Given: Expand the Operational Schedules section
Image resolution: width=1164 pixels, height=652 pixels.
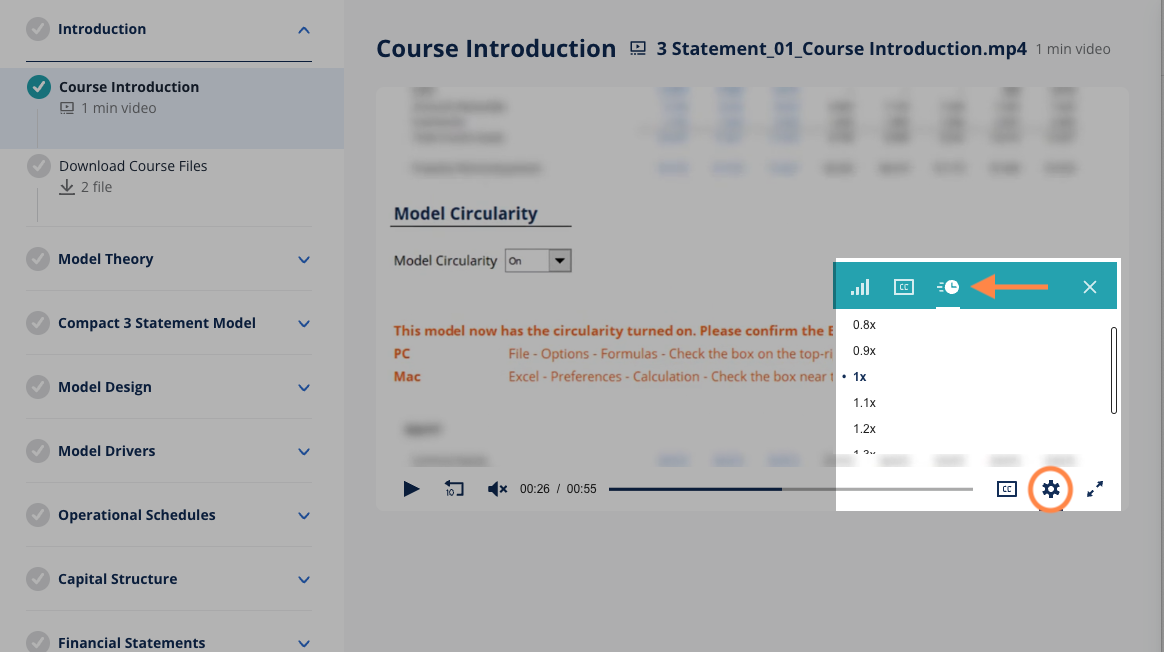Looking at the screenshot, I should point(304,515).
